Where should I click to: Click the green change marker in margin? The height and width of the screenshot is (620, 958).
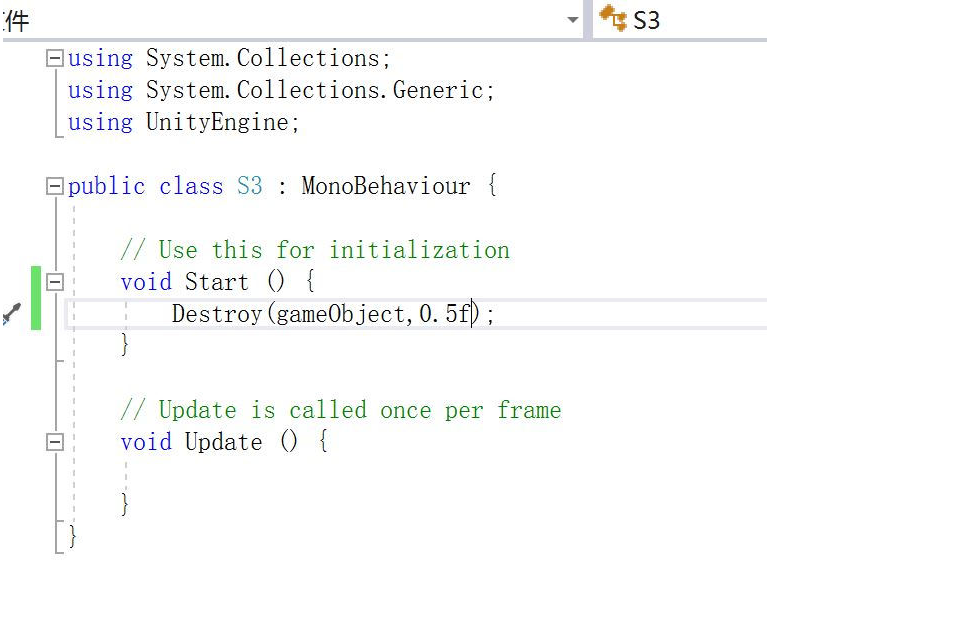[36, 298]
